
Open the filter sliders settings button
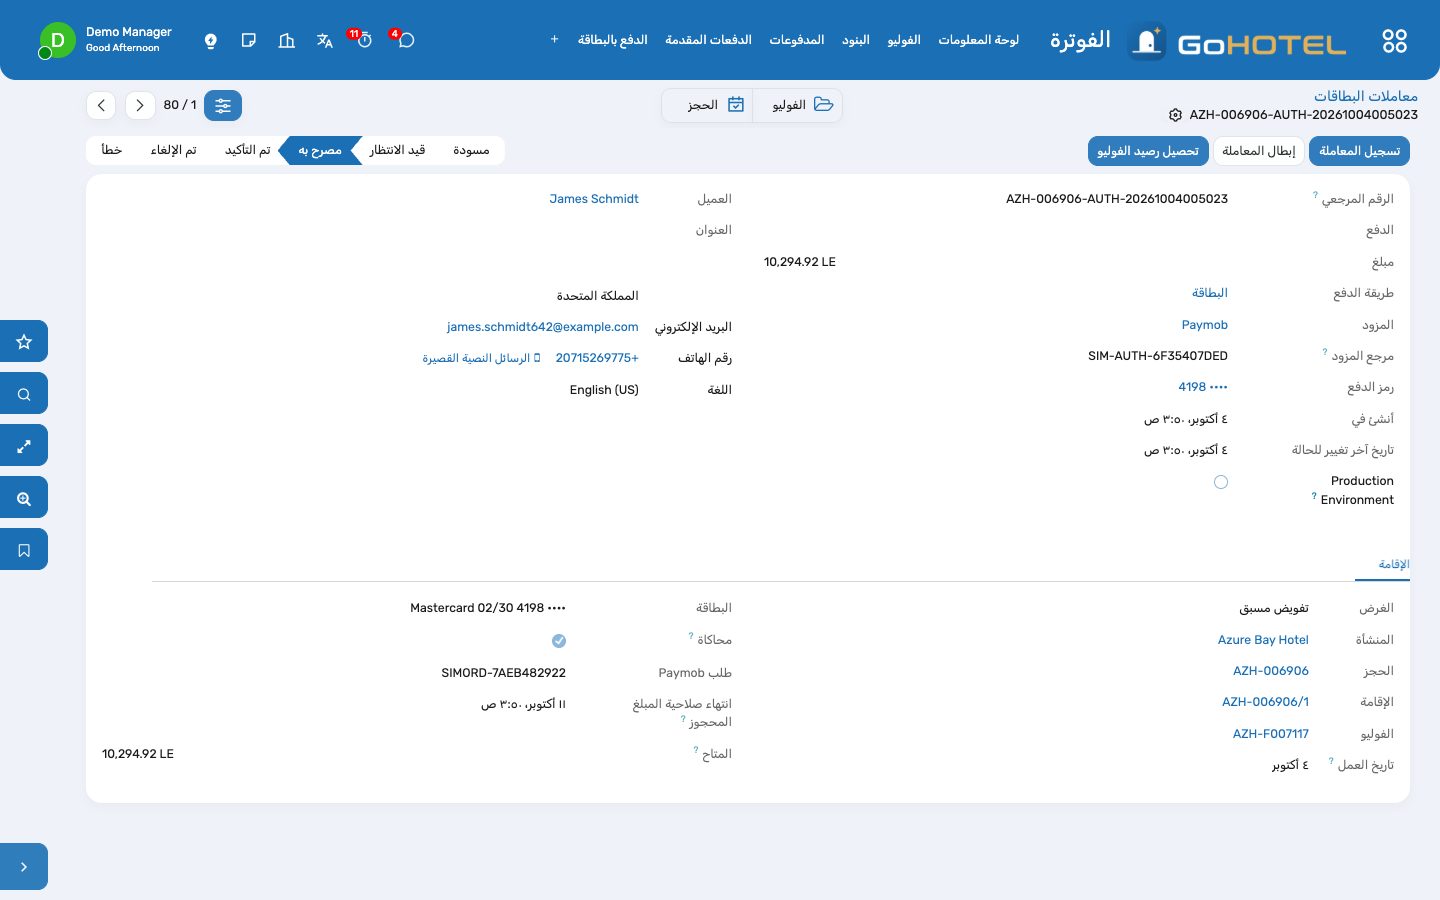(223, 105)
